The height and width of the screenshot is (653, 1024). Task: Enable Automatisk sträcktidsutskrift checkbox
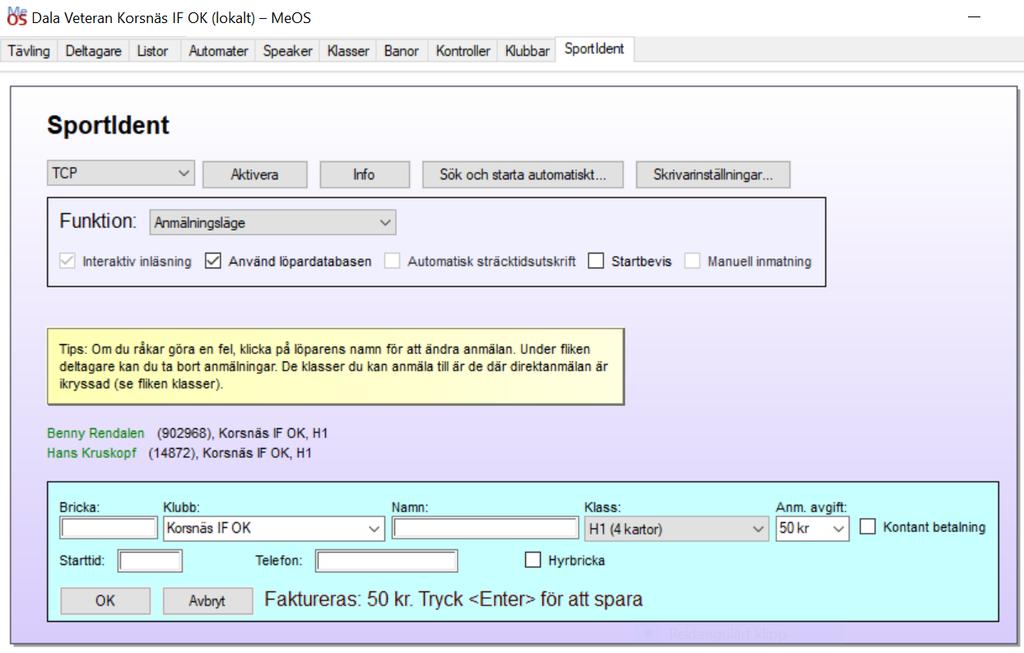392,261
